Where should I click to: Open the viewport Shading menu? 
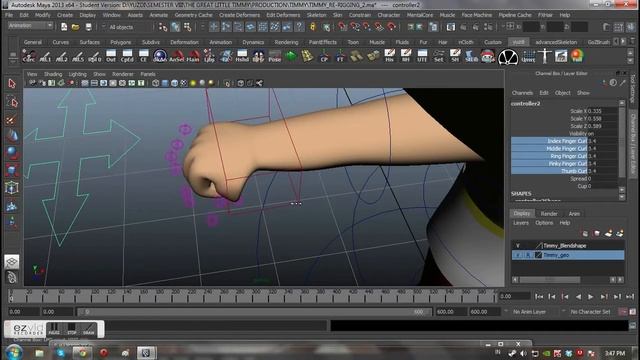pos(53,74)
